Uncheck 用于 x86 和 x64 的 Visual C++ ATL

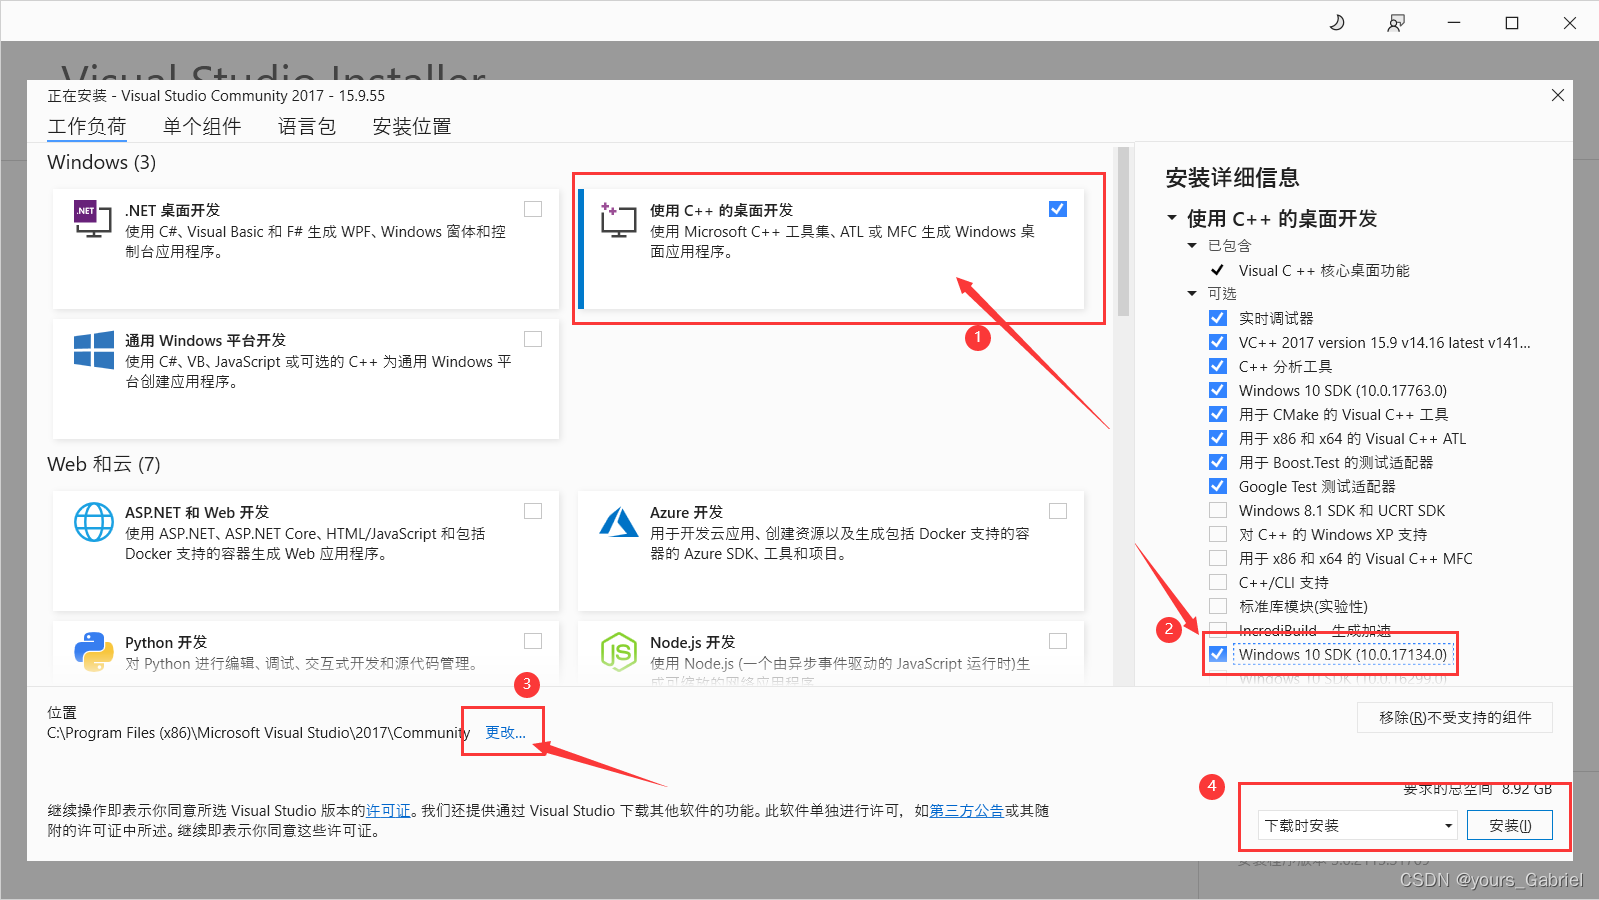(x=1218, y=438)
